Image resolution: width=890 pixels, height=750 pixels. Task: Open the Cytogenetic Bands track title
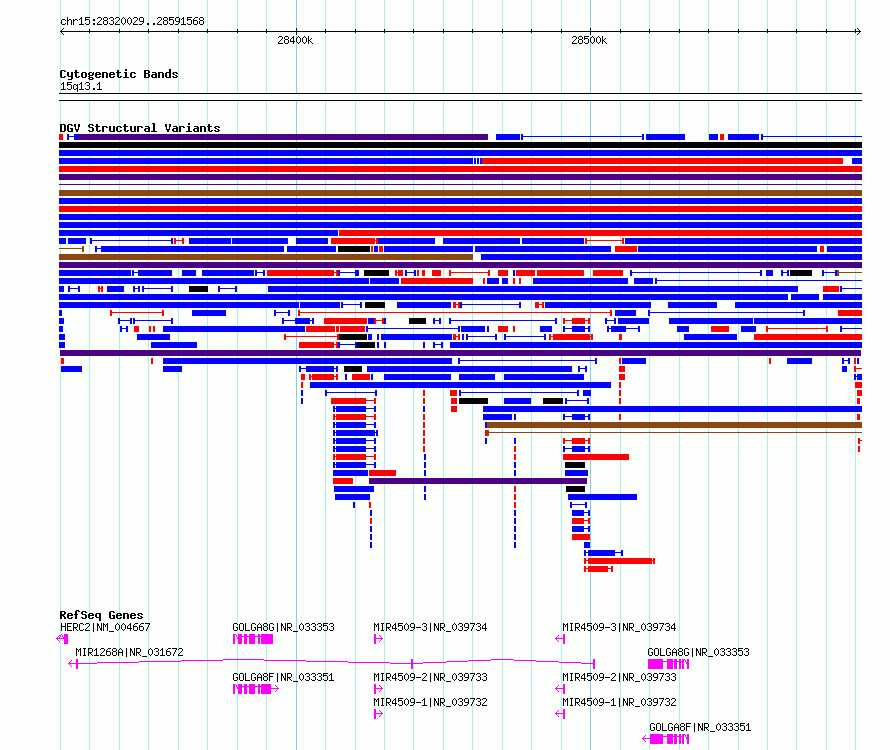(x=119, y=74)
